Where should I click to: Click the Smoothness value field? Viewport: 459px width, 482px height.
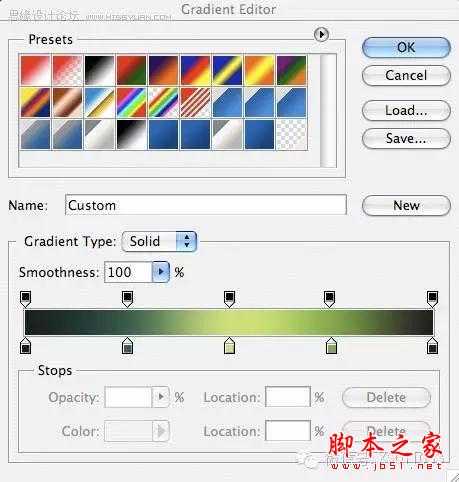click(128, 272)
